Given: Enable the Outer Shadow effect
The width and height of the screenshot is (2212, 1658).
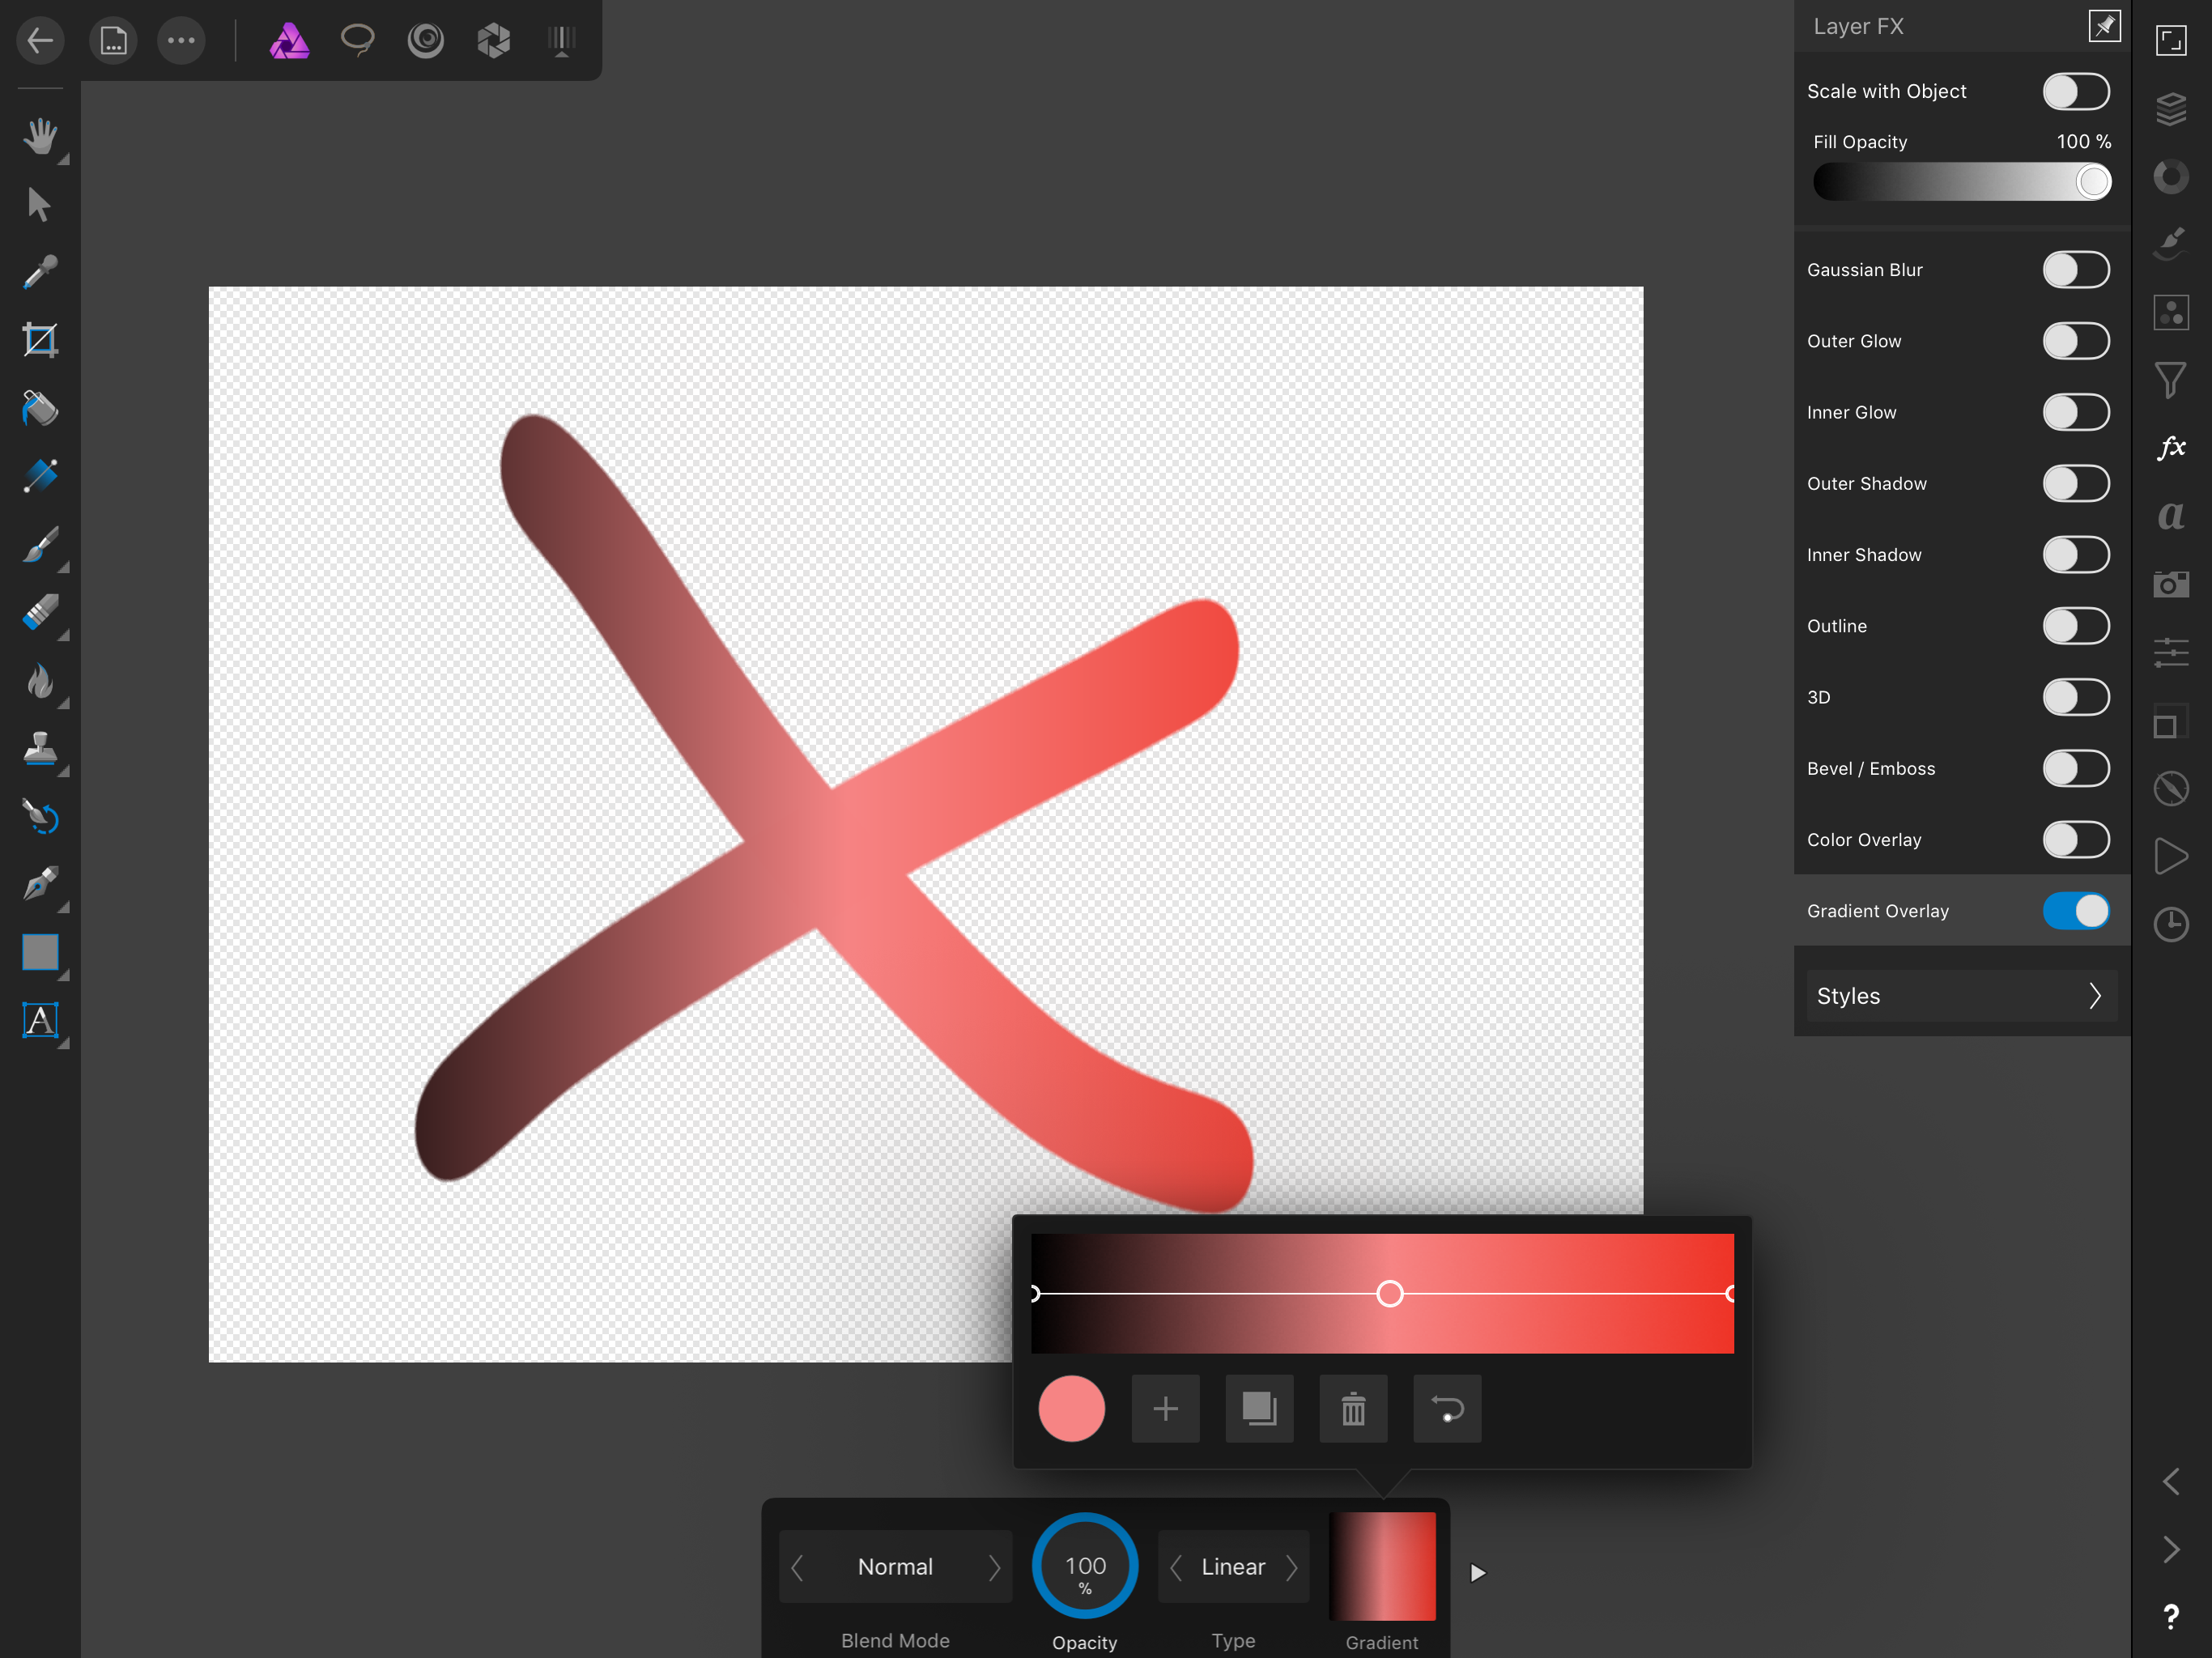Looking at the screenshot, I should 2076,484.
